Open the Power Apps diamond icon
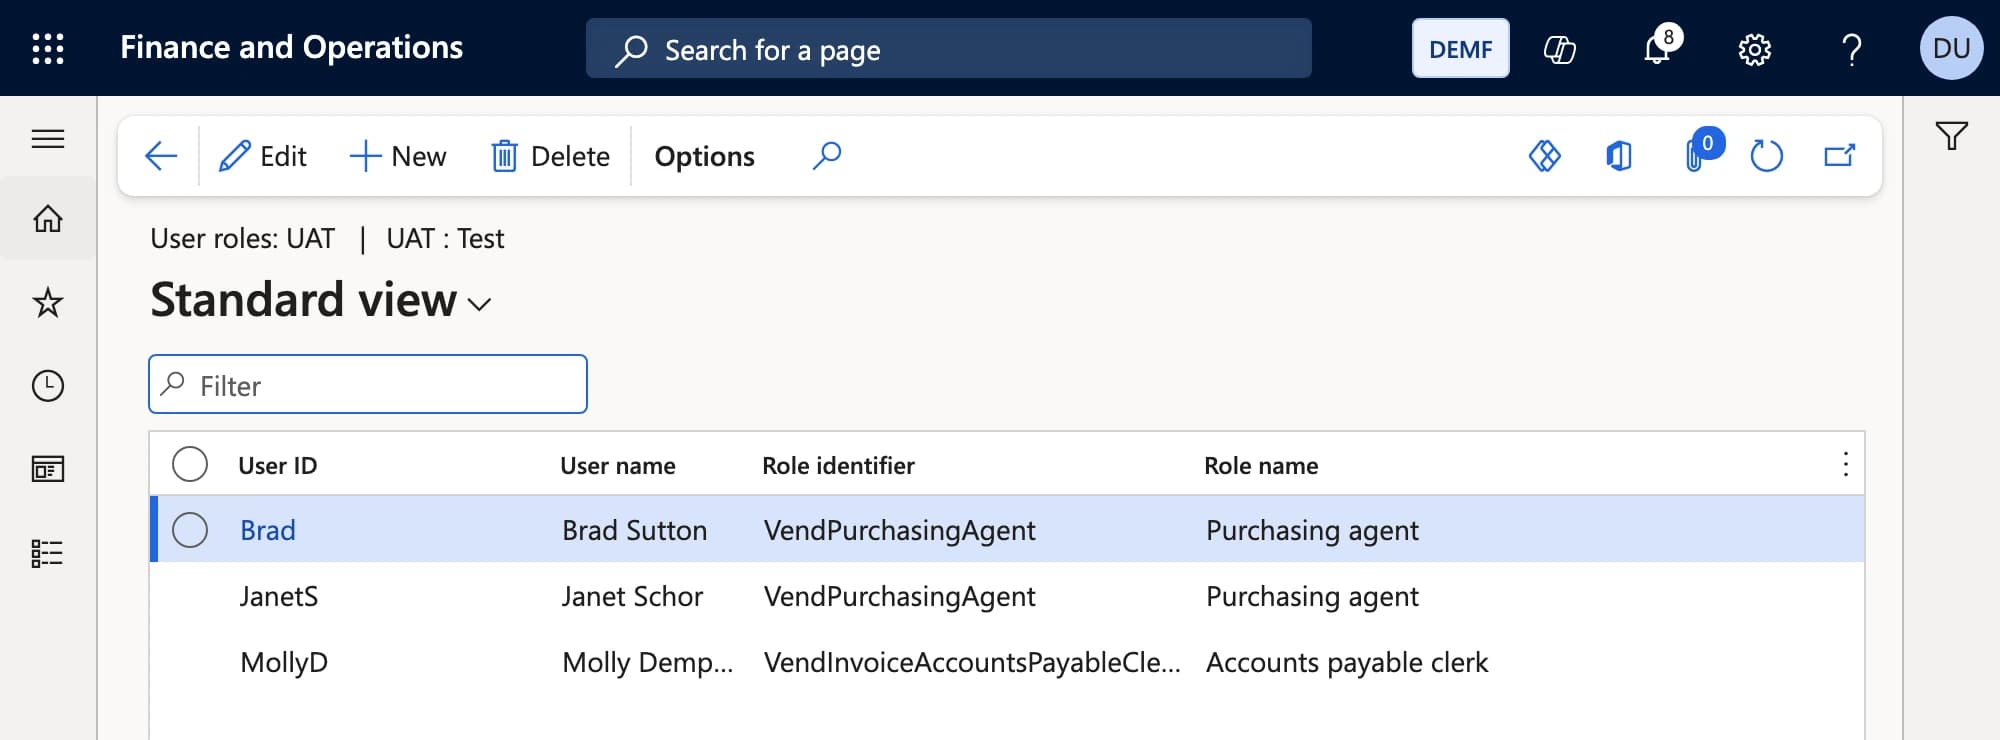This screenshot has width=2000, height=740. point(1545,156)
